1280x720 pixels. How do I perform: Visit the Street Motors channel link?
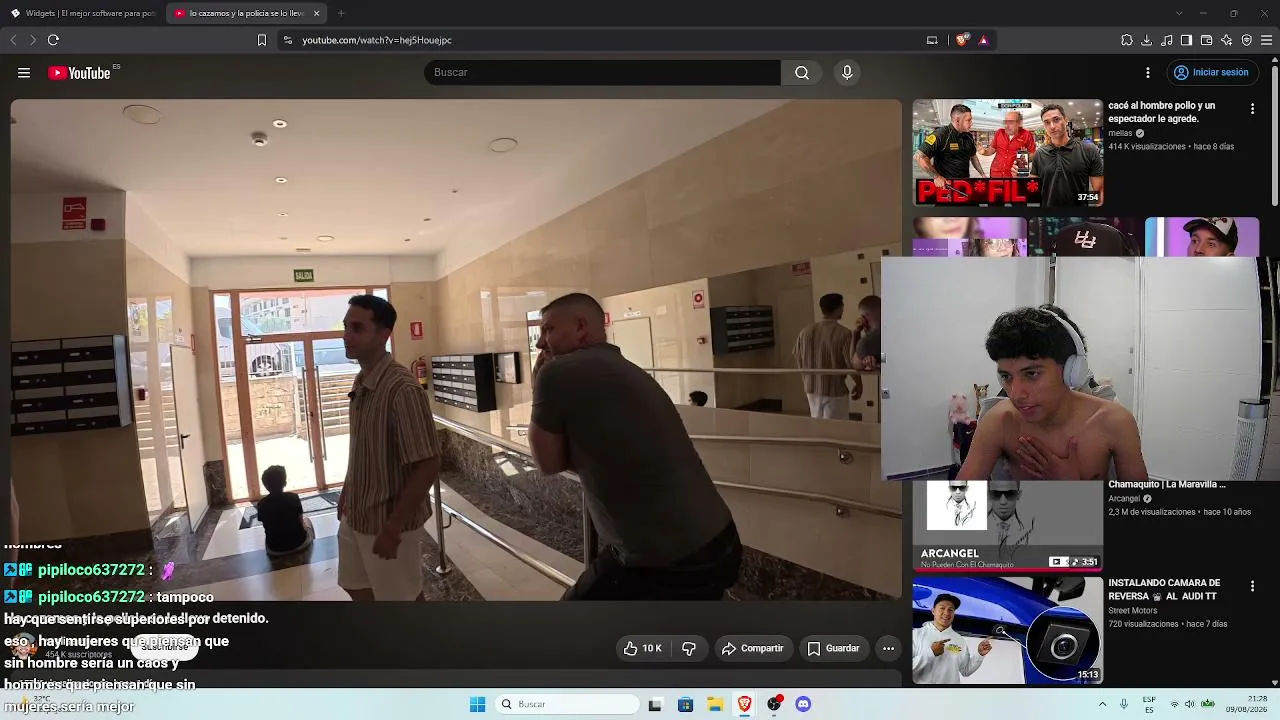point(1132,611)
